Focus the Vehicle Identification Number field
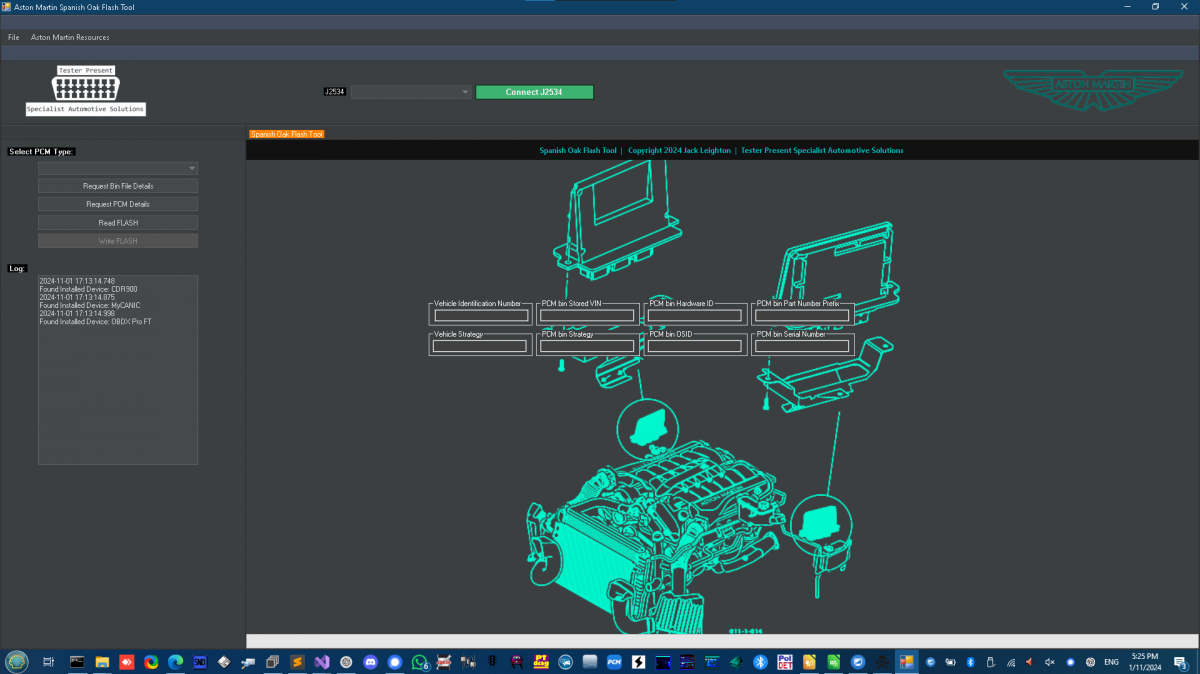 [481, 316]
